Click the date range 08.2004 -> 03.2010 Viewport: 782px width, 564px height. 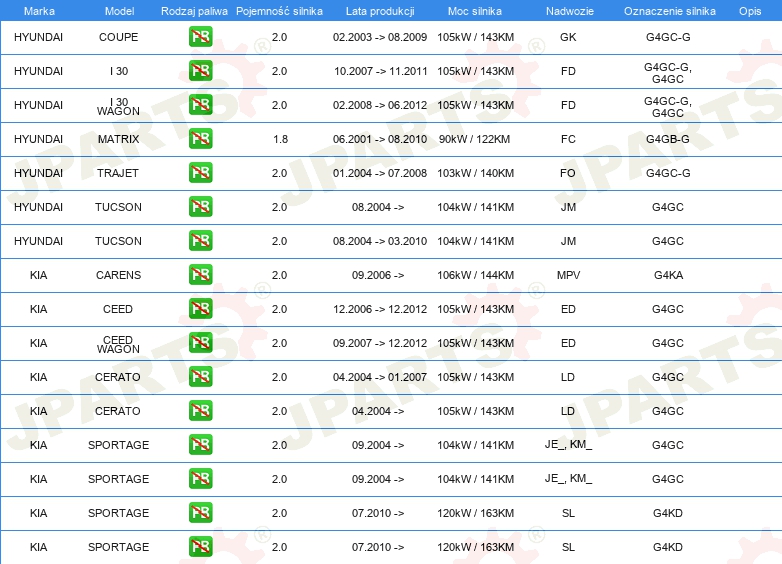point(380,241)
